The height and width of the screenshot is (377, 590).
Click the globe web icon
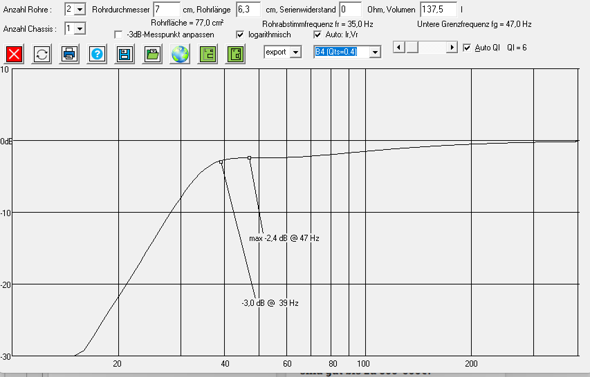(180, 54)
